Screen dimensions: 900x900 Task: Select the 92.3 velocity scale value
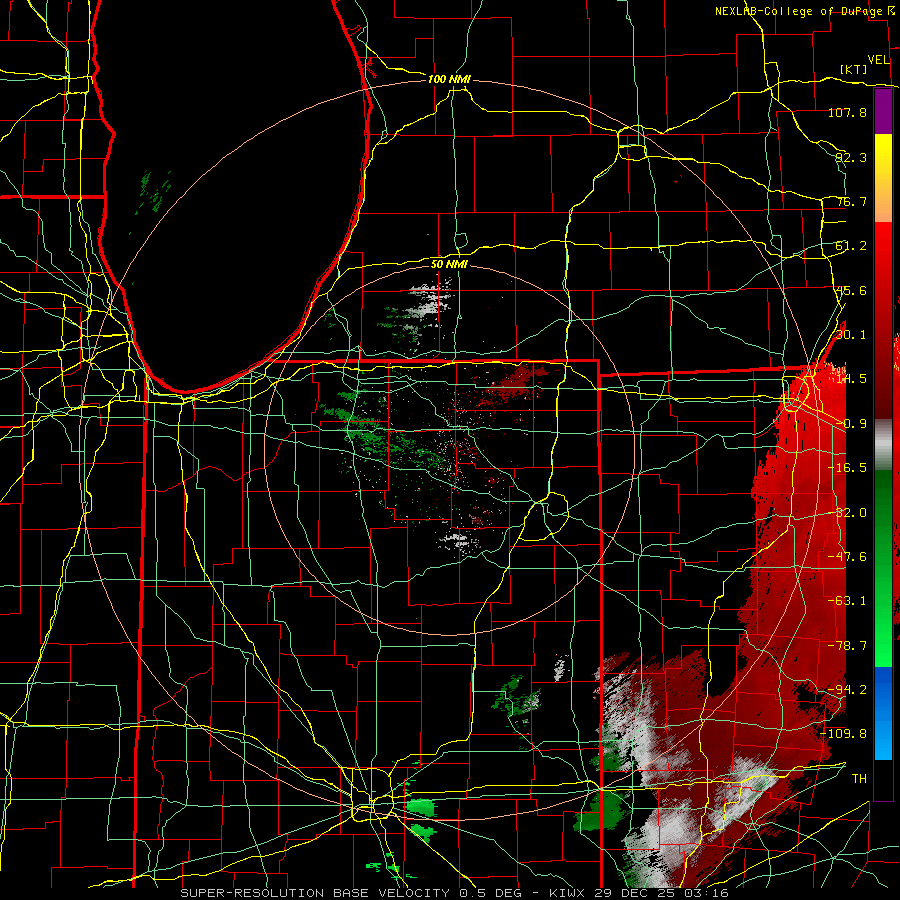click(851, 157)
